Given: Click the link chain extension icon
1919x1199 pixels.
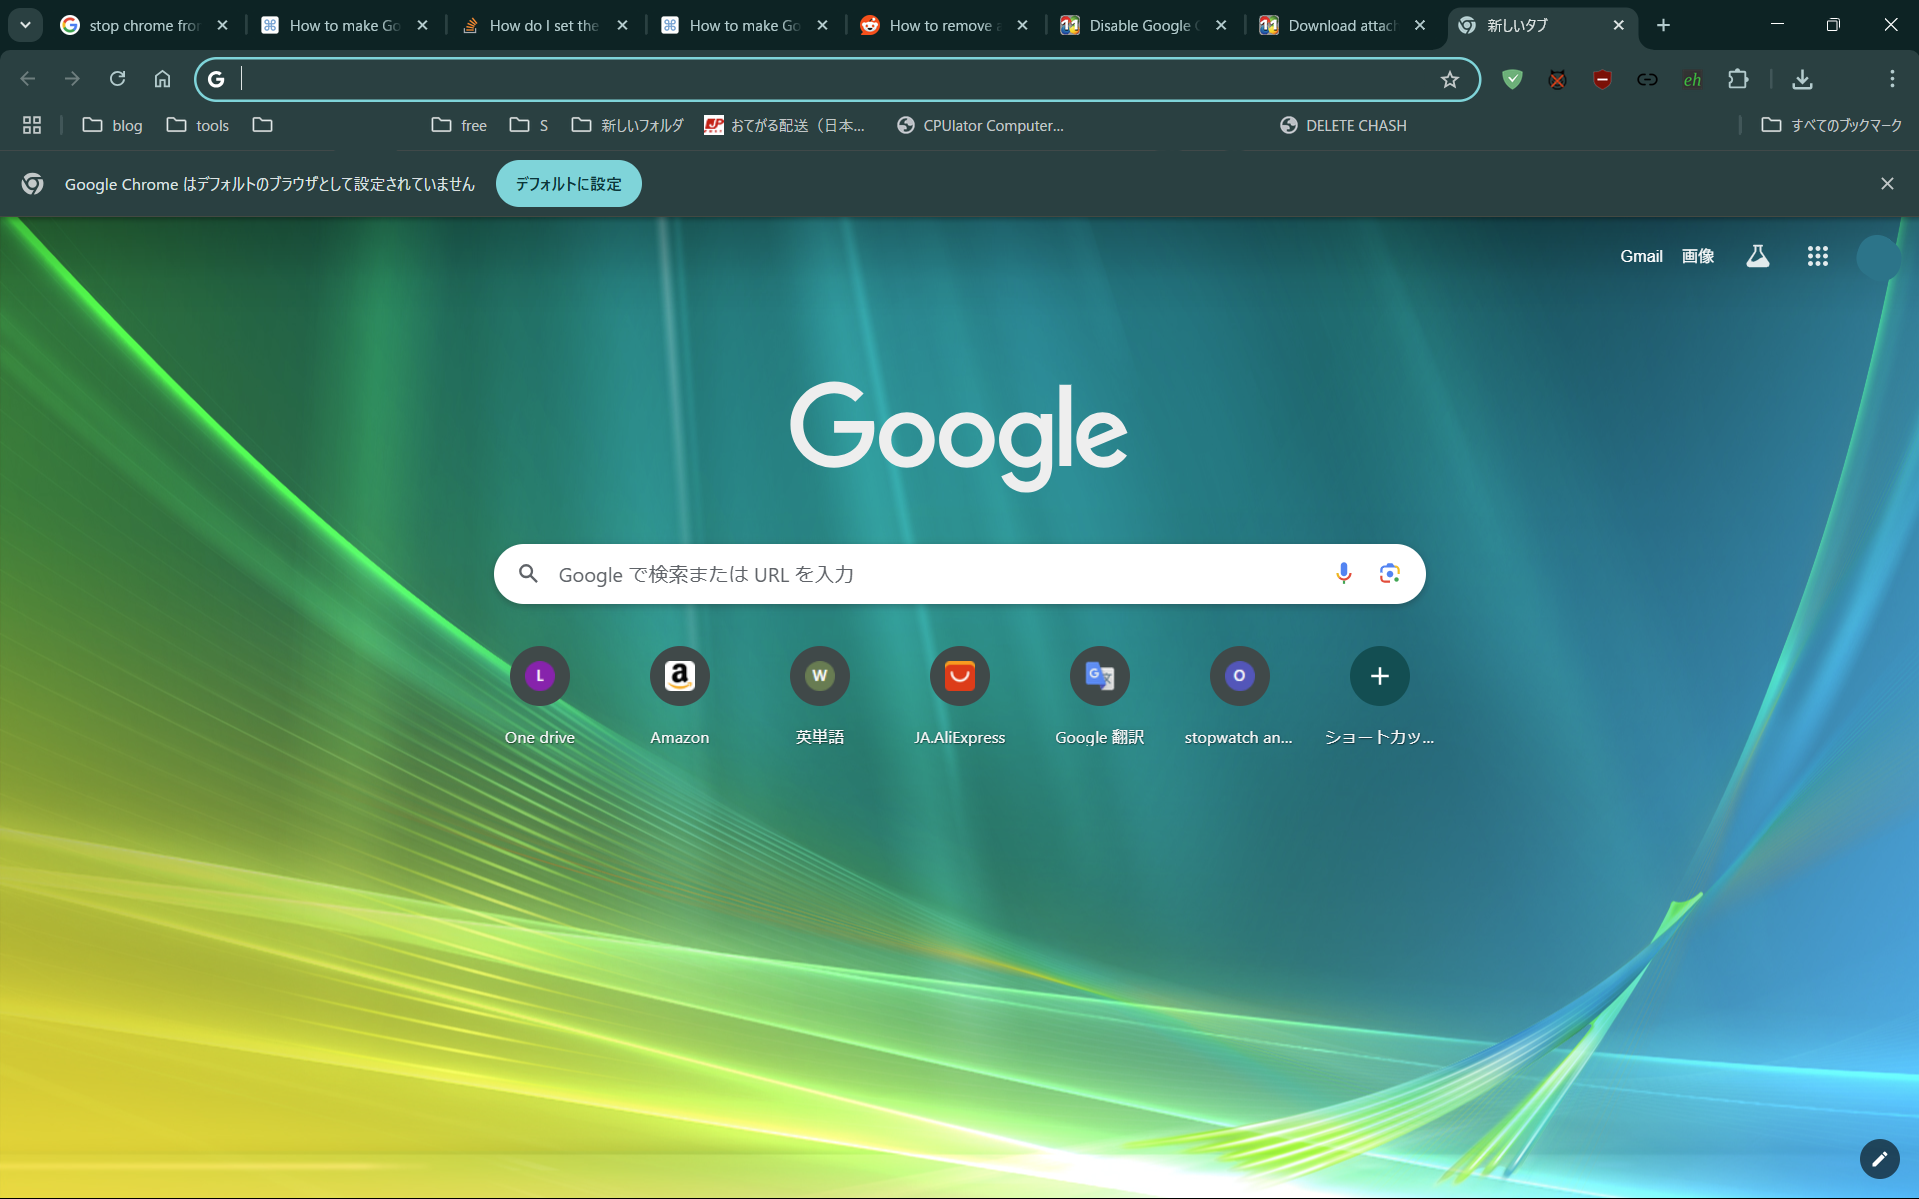Looking at the screenshot, I should coord(1647,79).
